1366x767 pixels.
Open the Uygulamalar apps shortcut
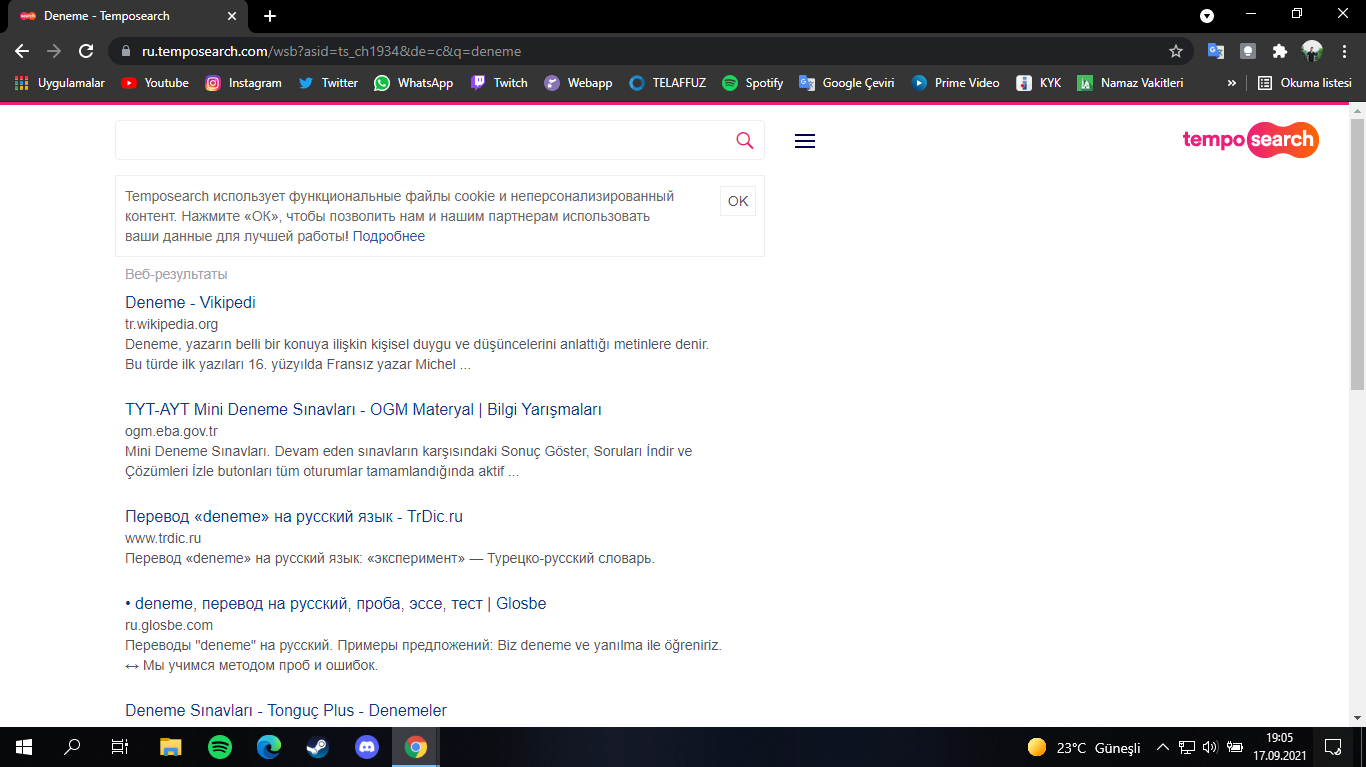[59, 83]
